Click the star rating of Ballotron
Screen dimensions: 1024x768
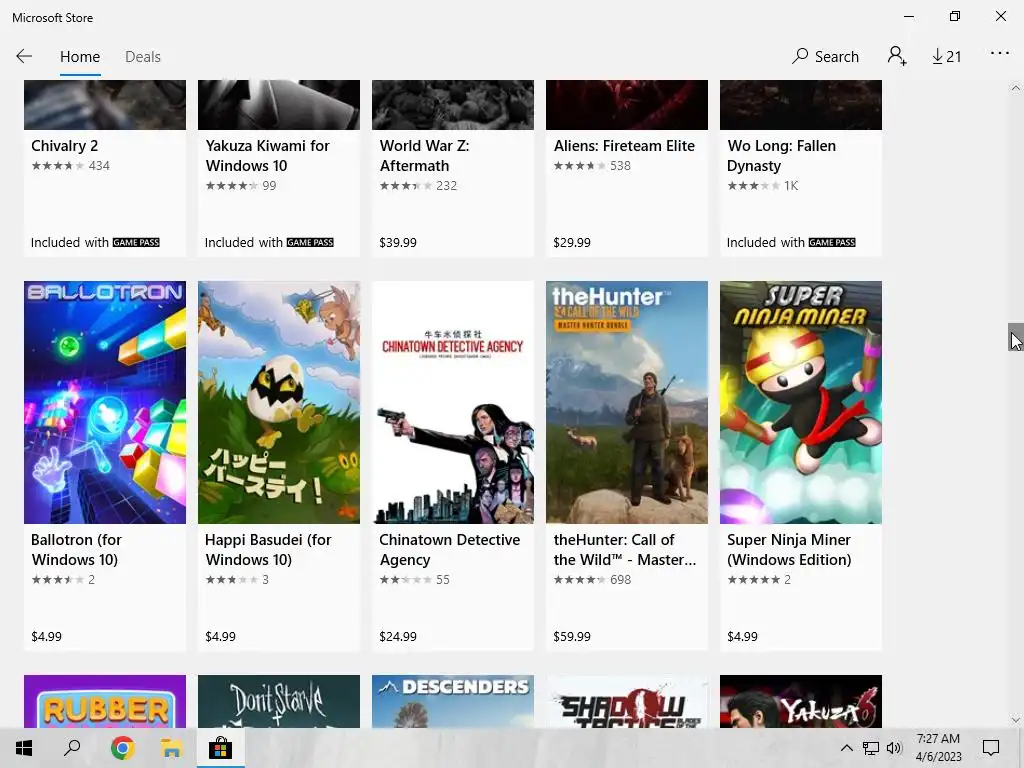[57, 579]
